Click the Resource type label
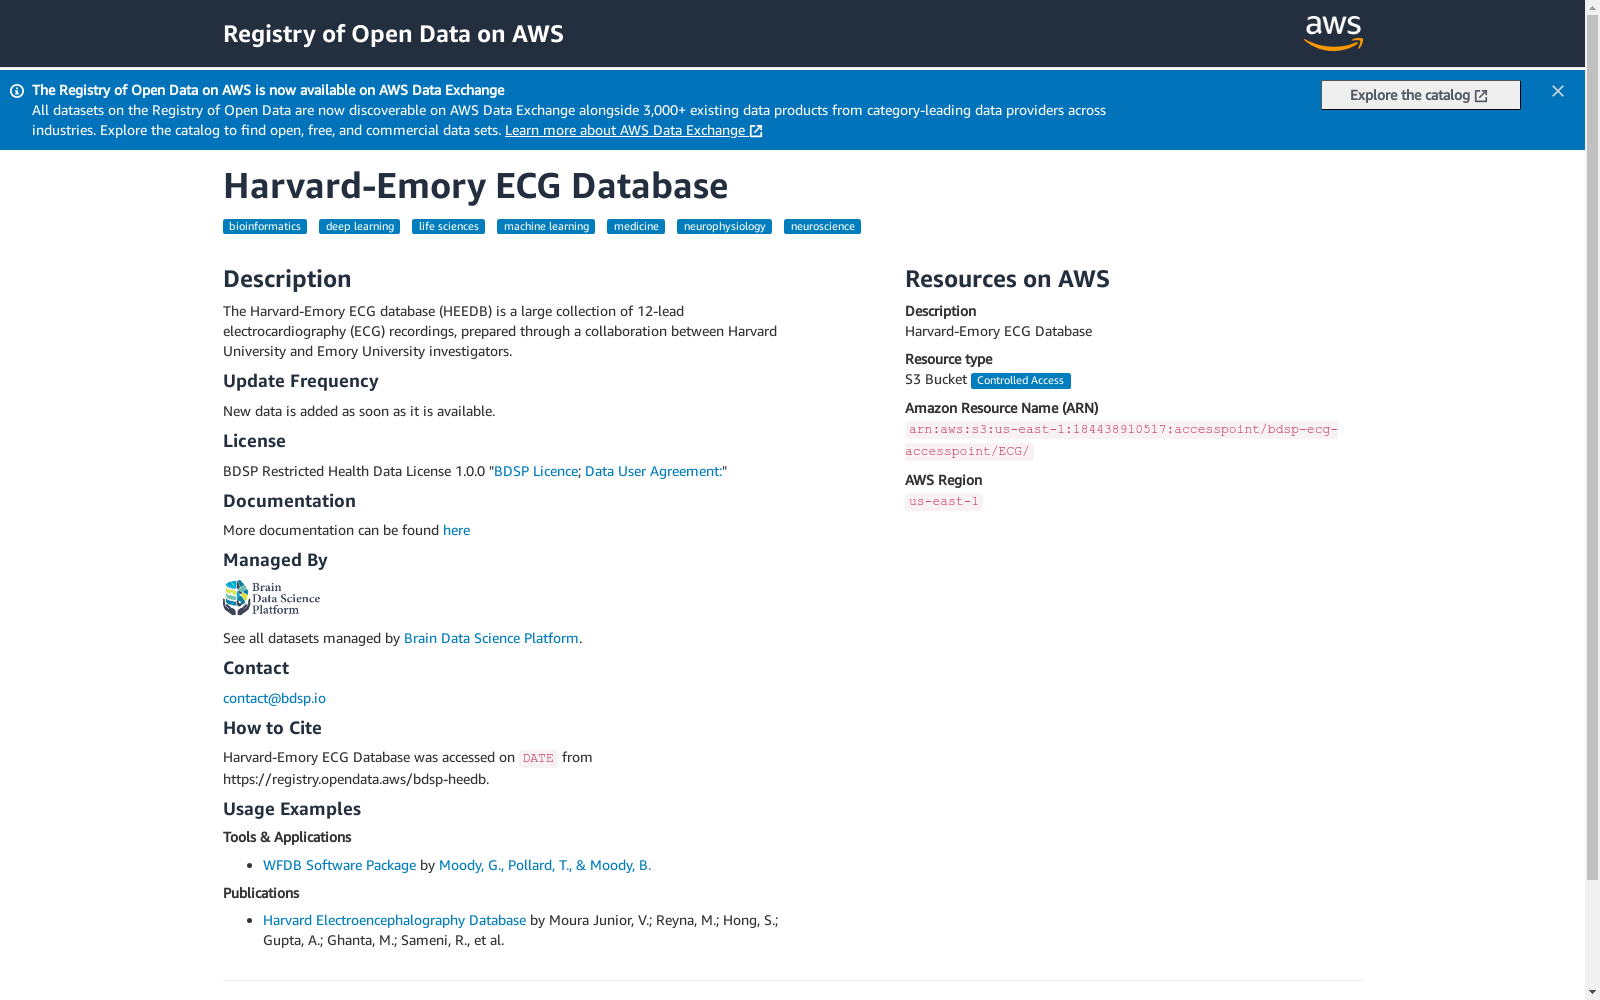 [x=948, y=359]
